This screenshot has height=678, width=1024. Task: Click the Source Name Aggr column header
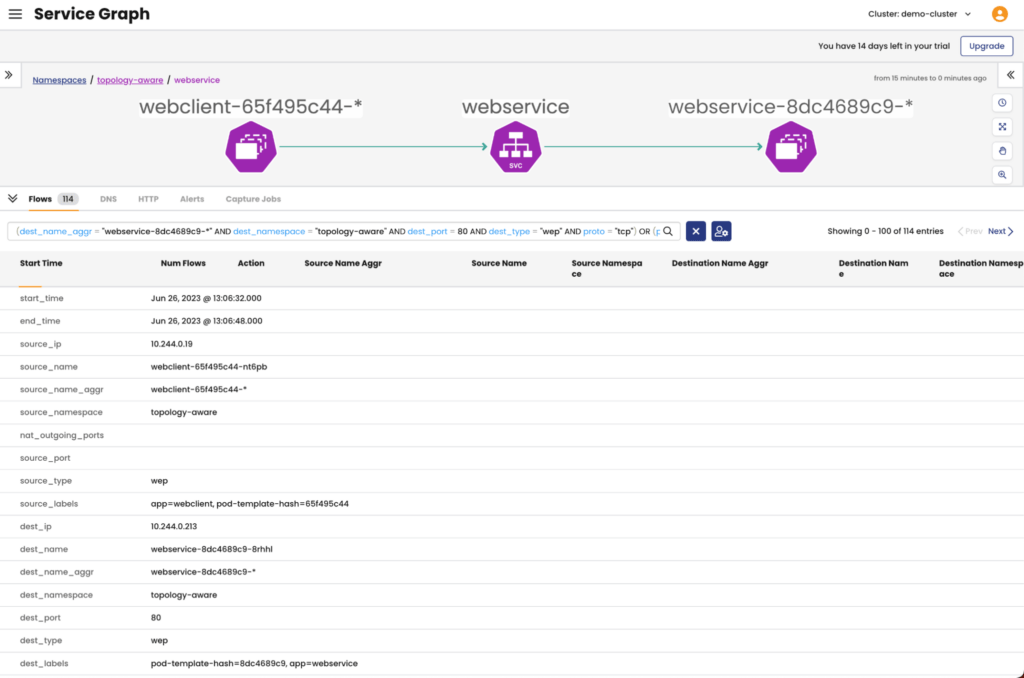343,263
